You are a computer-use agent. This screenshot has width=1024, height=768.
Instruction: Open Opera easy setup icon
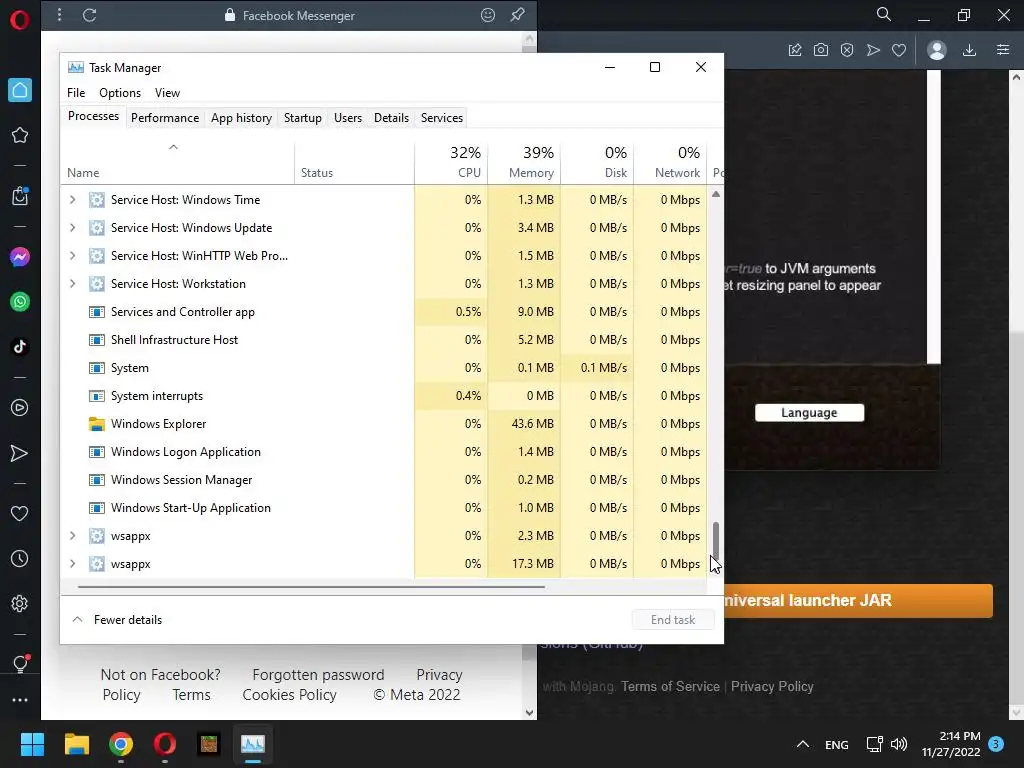[x=1003, y=50]
